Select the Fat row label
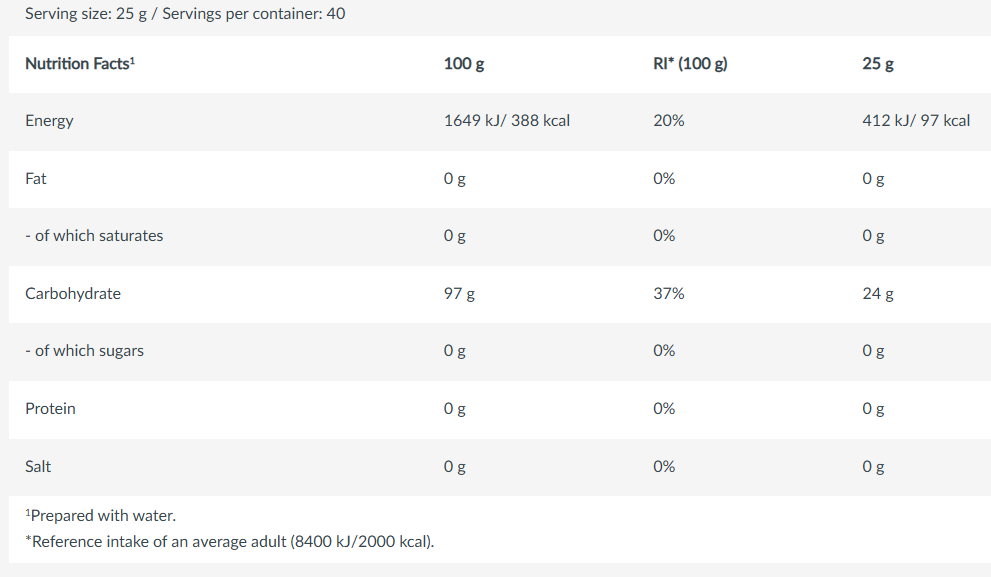The height and width of the screenshot is (577, 991). click(x=36, y=179)
